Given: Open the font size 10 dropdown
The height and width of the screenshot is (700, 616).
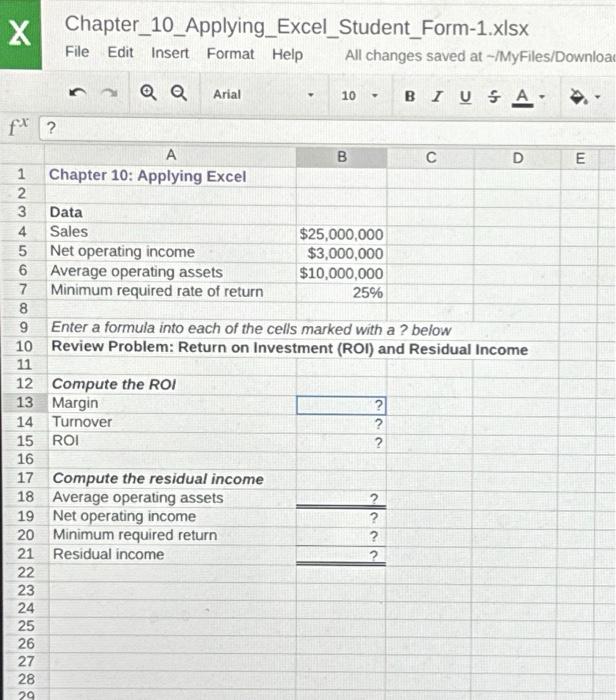Looking at the screenshot, I should pyautogui.click(x=359, y=96).
